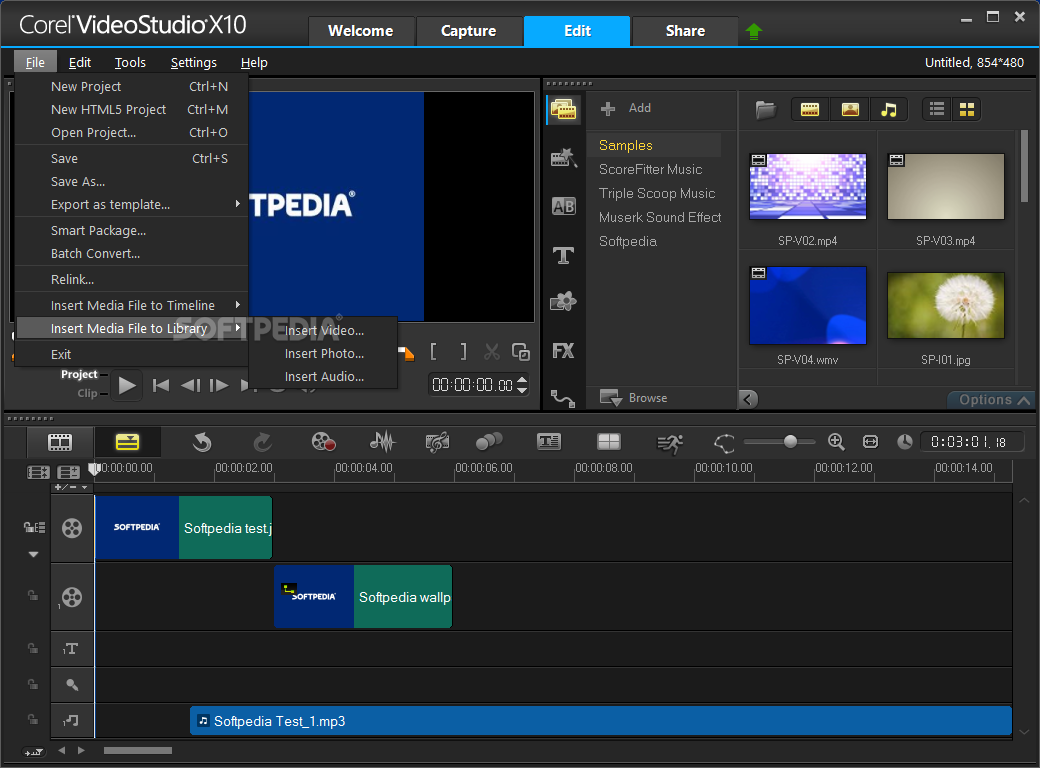
Task: Choose Insert Video... from submenu
Action: click(x=324, y=331)
